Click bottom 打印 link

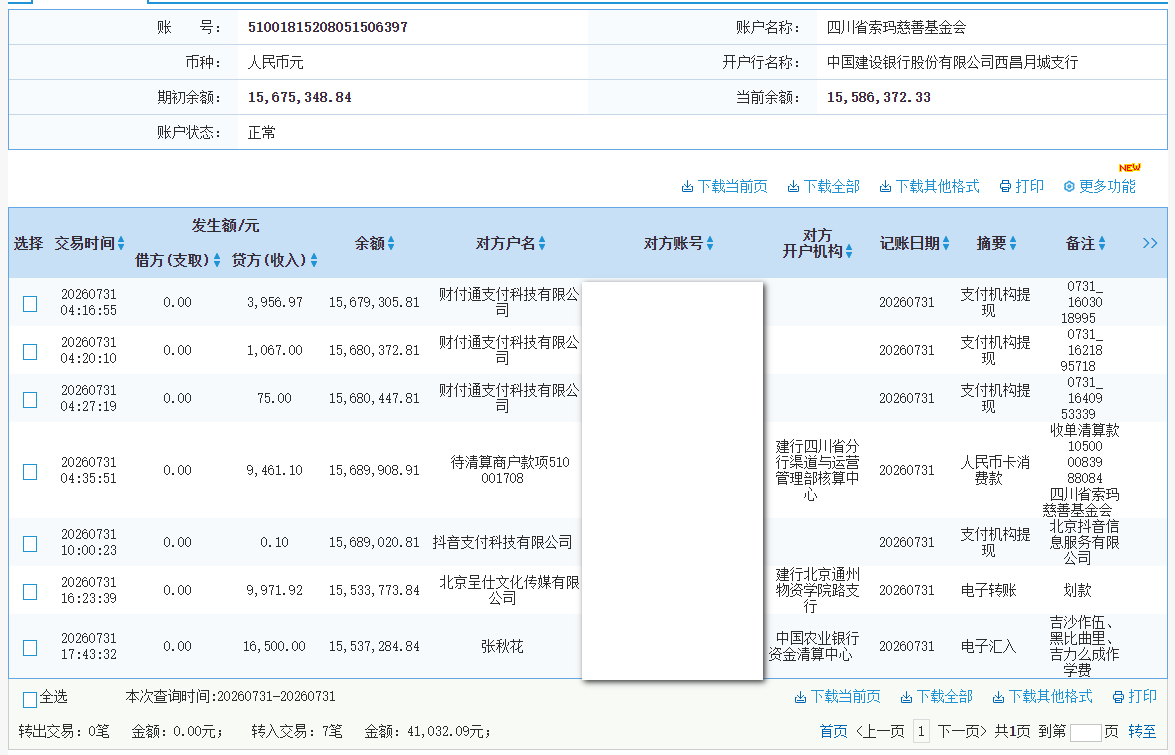1135,697
